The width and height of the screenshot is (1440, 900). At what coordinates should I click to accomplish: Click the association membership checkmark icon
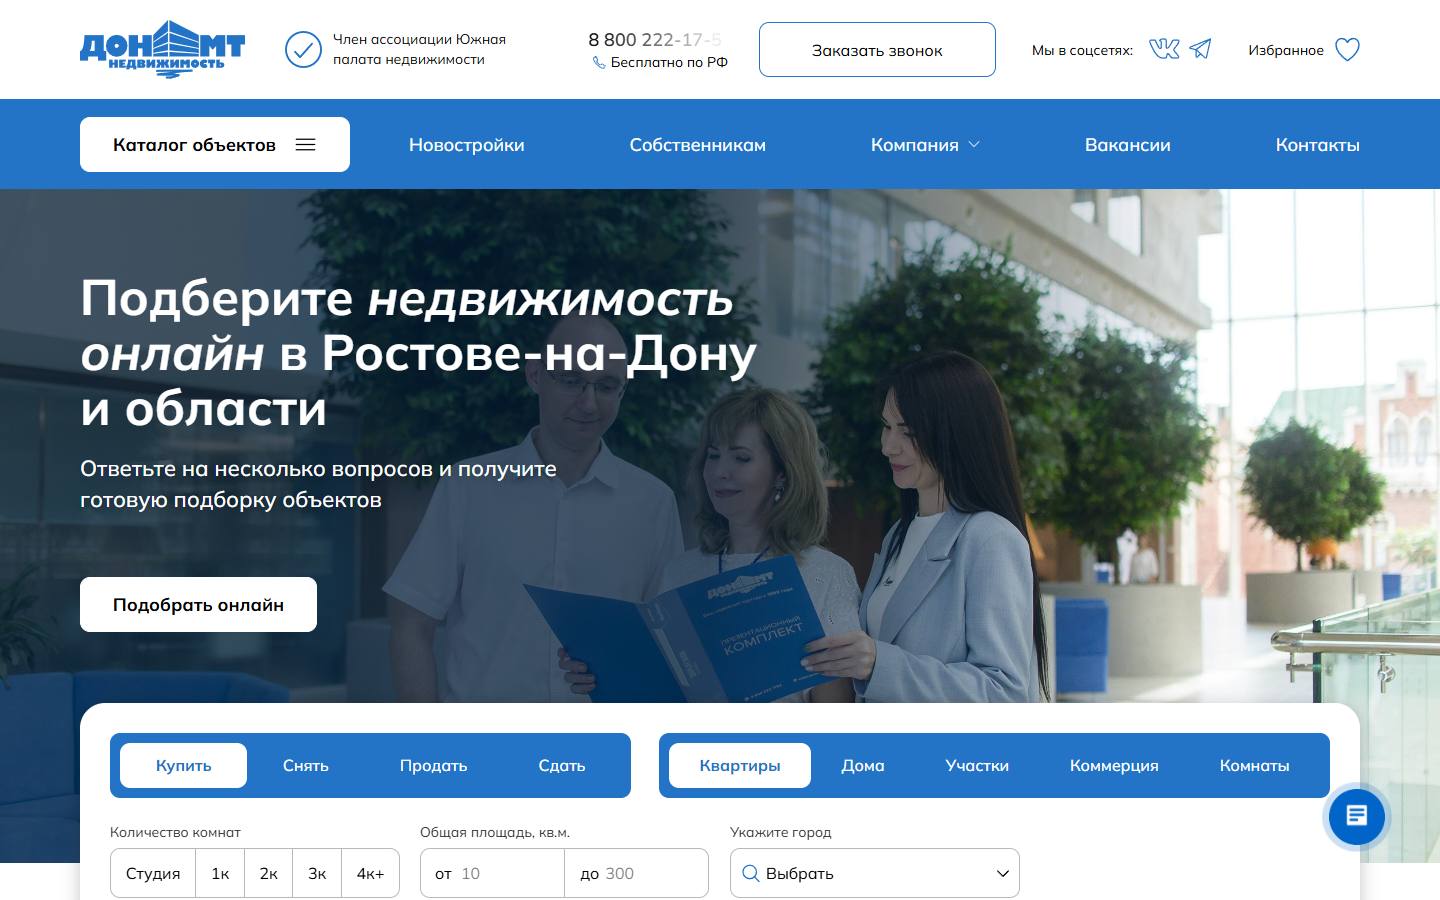(x=303, y=49)
